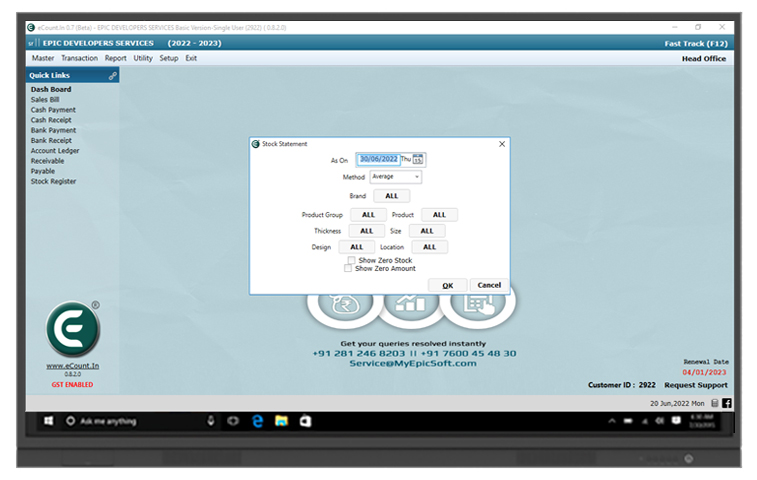Open the Transaction menu
This screenshot has width=757, height=480.
[79, 58]
